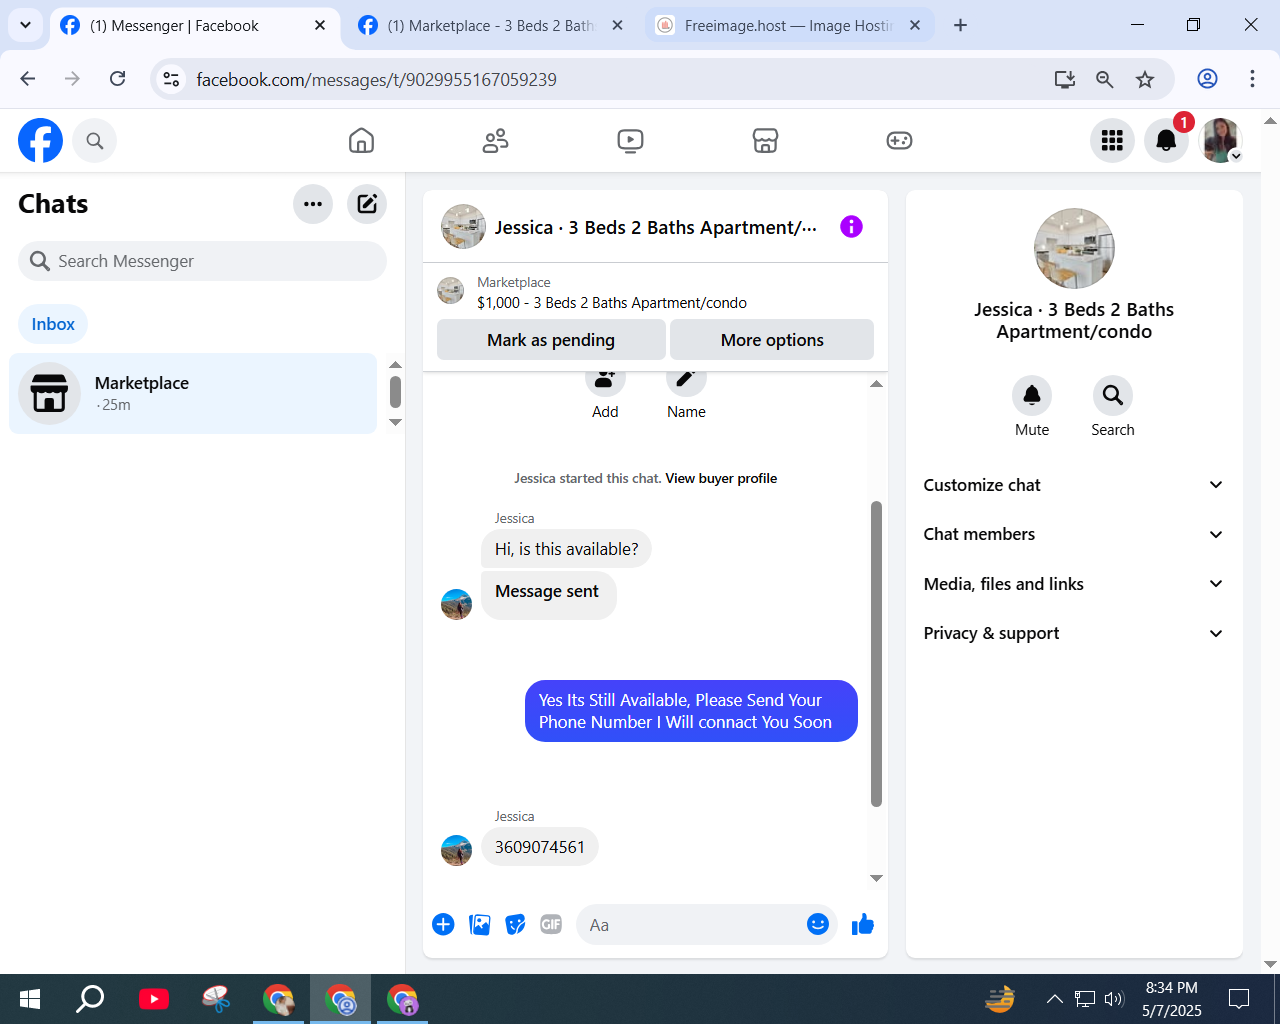Open the account profile picture menu
This screenshot has height=1024, width=1280.
click(1221, 141)
